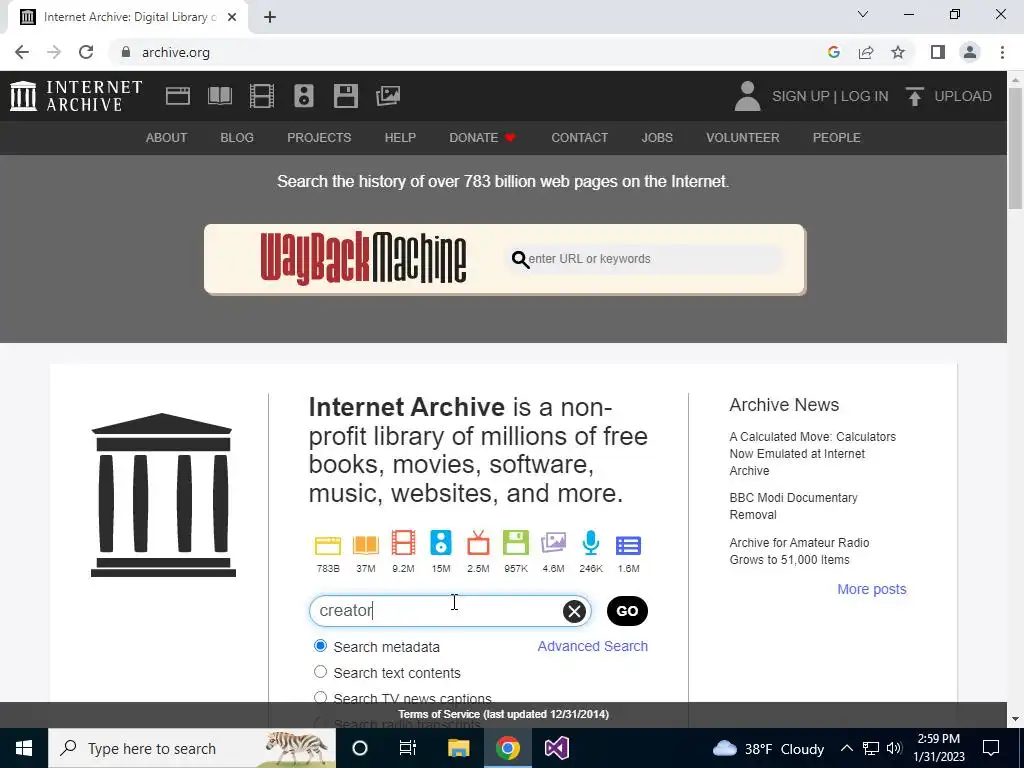Select the movies icon labeled 9.2M
The width and height of the screenshot is (1024, 768).
coord(403,543)
